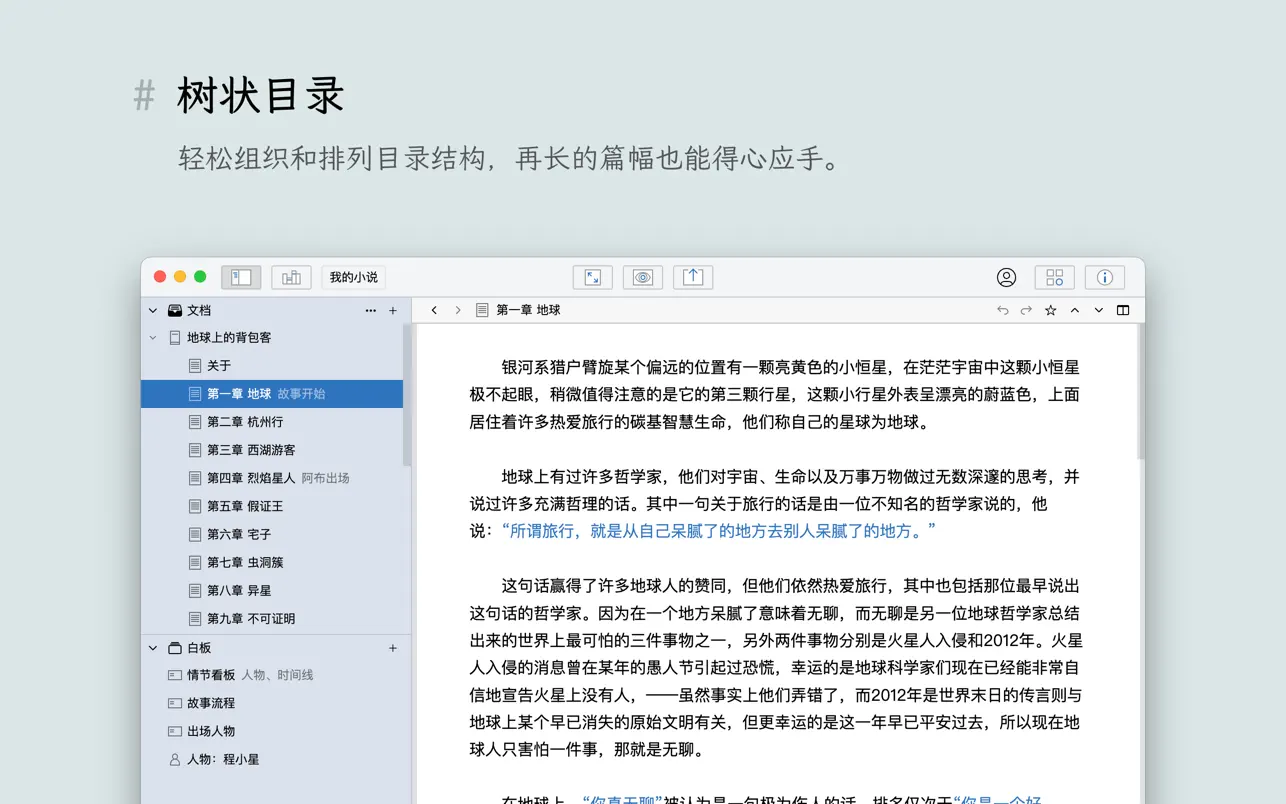
Task: Place cursor in first paragraph 银河系猎户臂
Action: (775, 394)
